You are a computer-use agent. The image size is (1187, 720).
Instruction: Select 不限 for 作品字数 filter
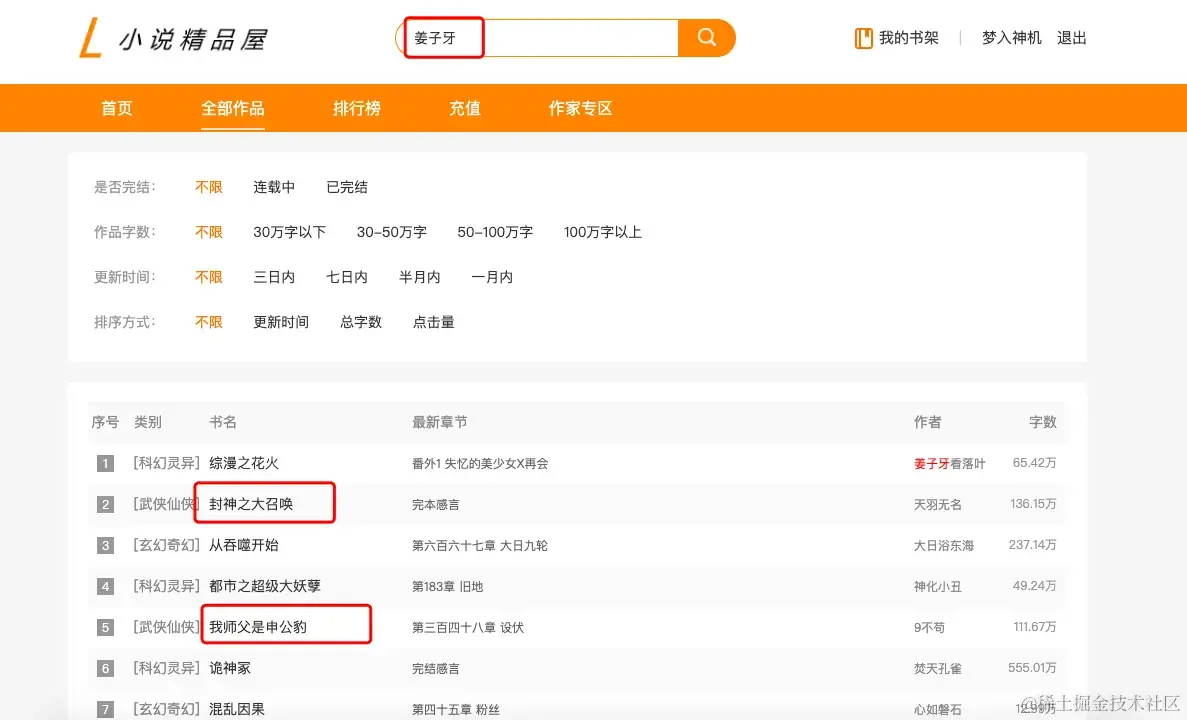[209, 232]
